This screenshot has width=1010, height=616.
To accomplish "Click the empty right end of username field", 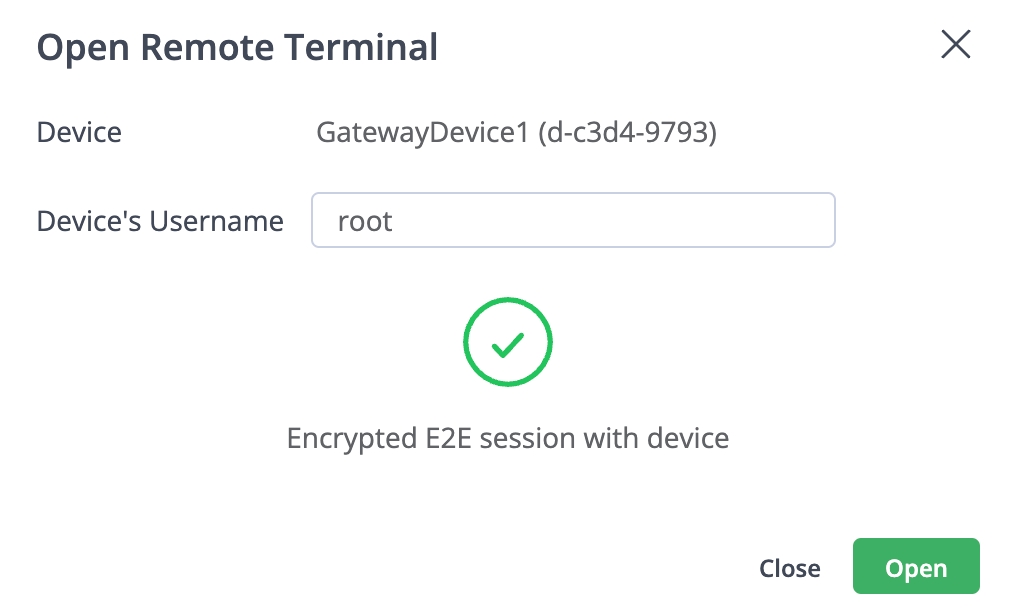I will 780,220.
